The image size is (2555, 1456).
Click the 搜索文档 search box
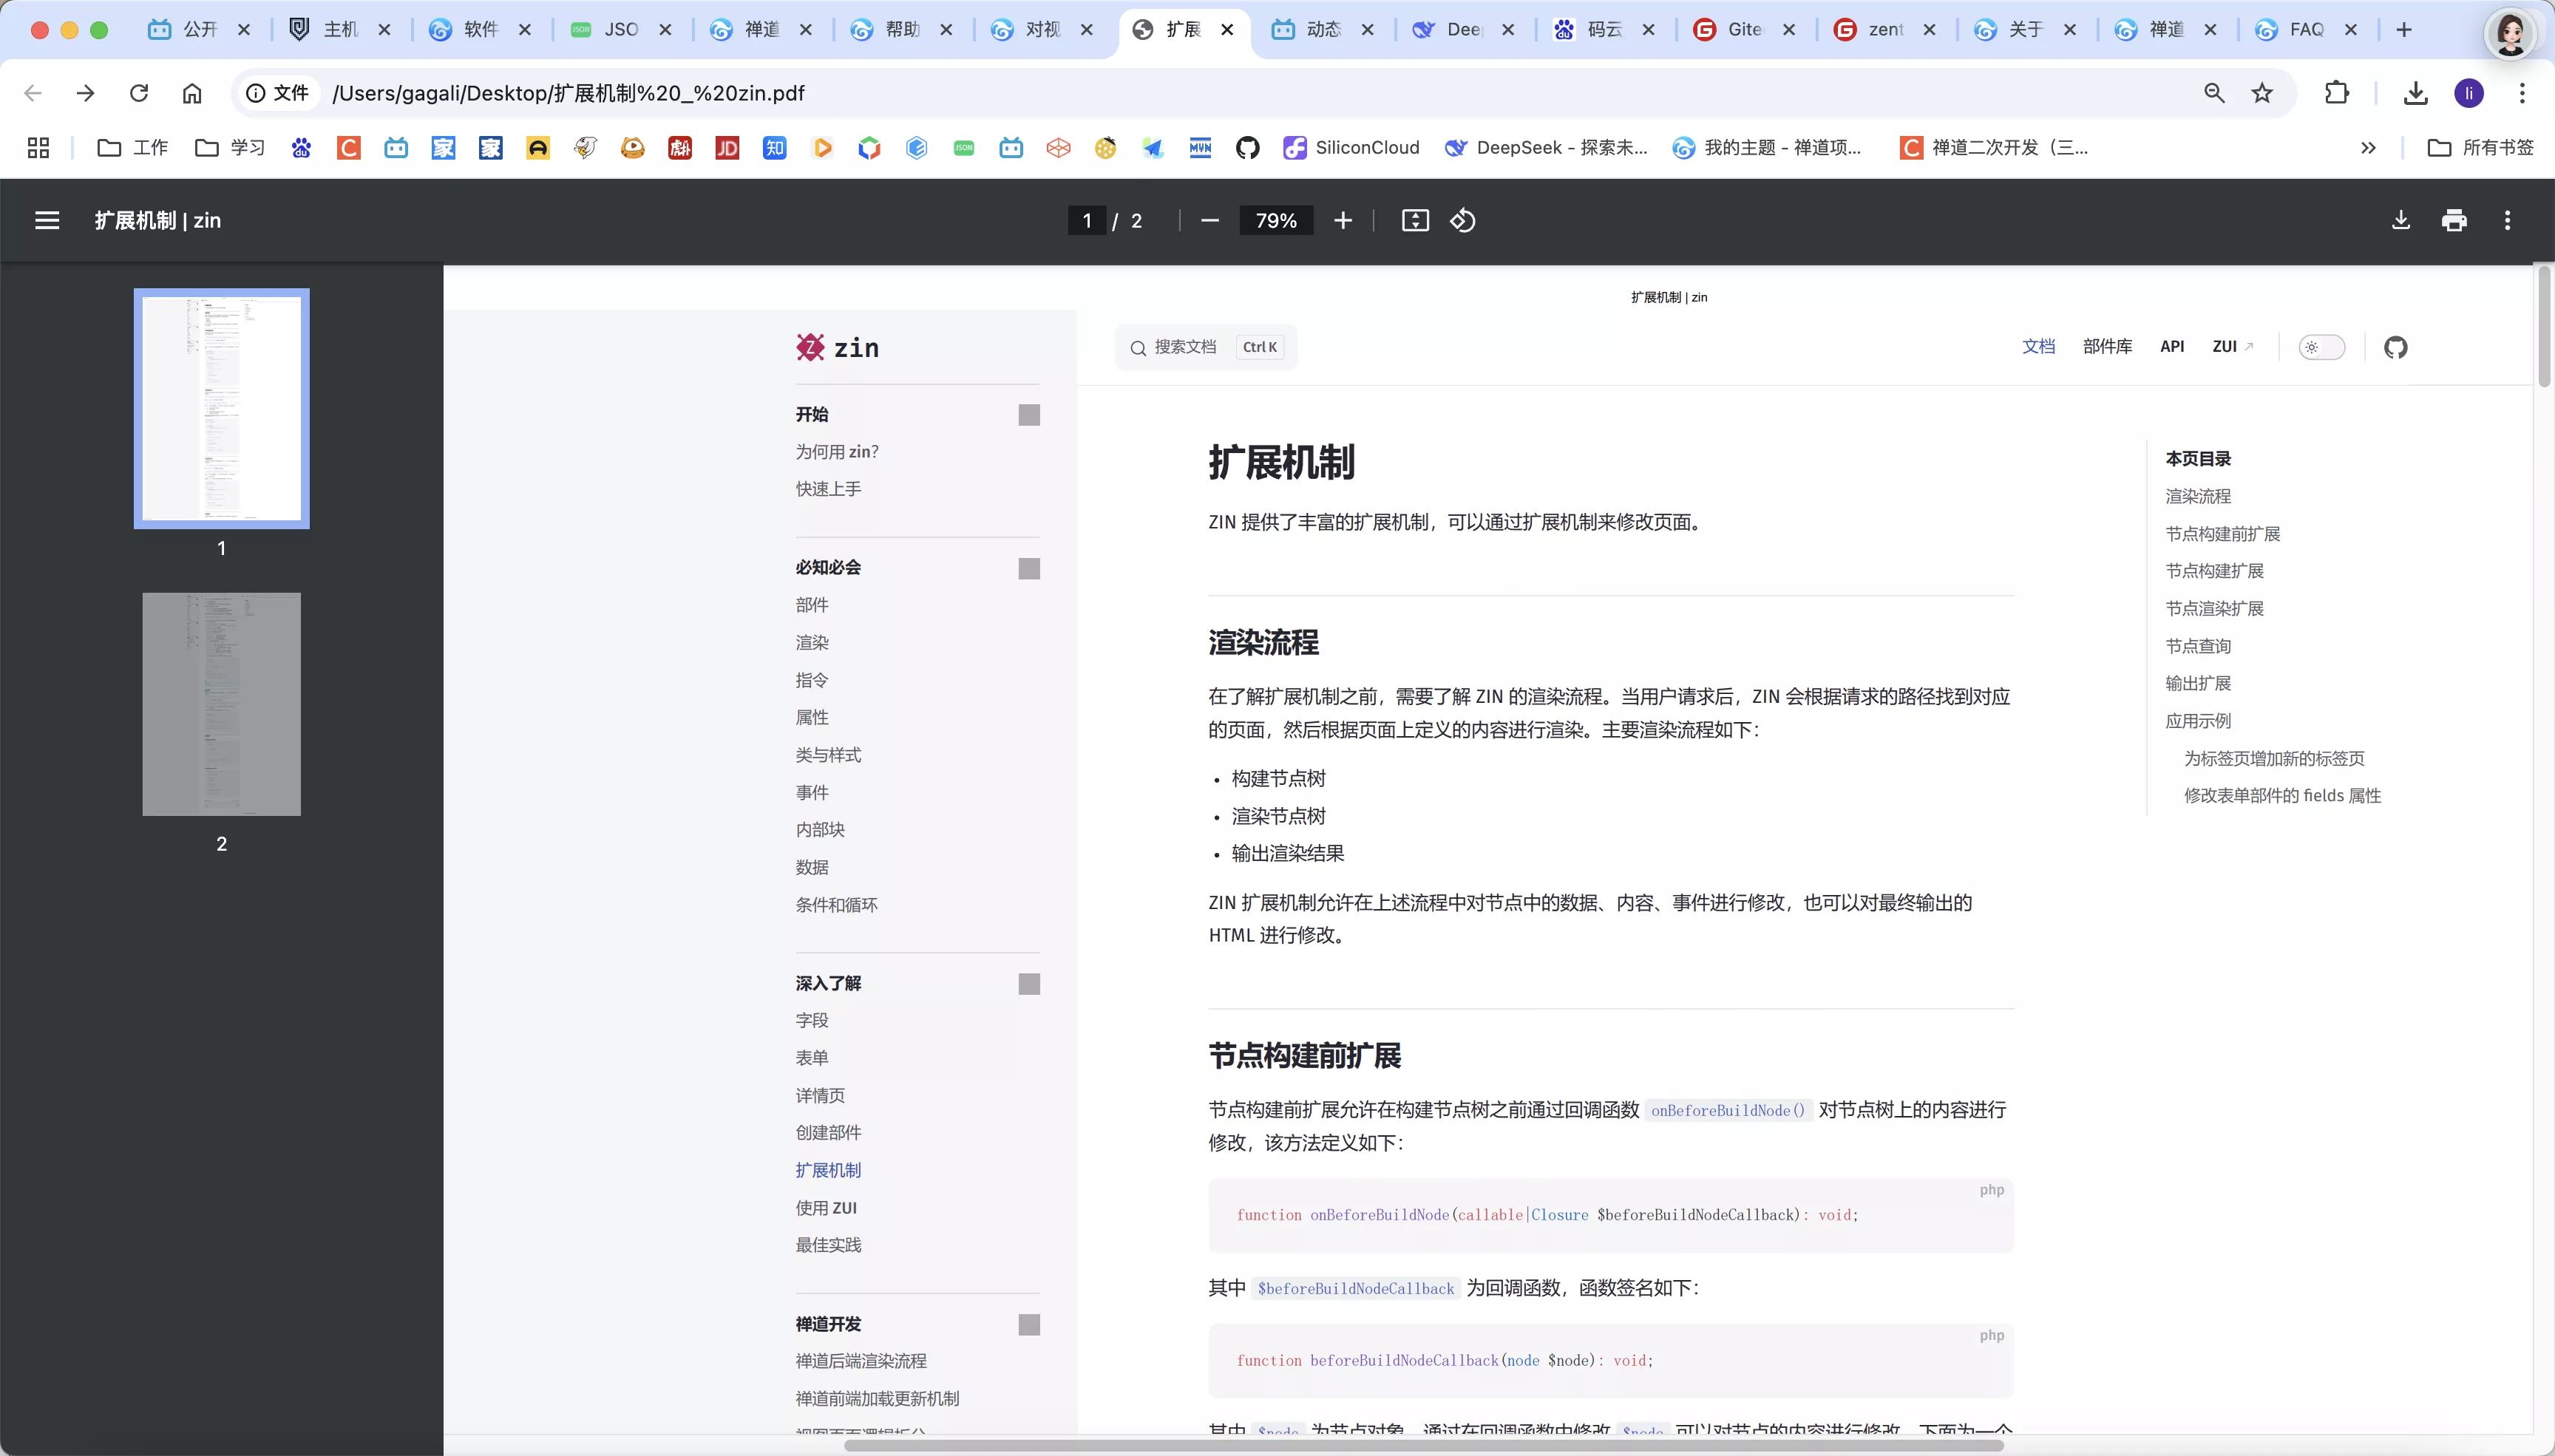click(x=1206, y=347)
